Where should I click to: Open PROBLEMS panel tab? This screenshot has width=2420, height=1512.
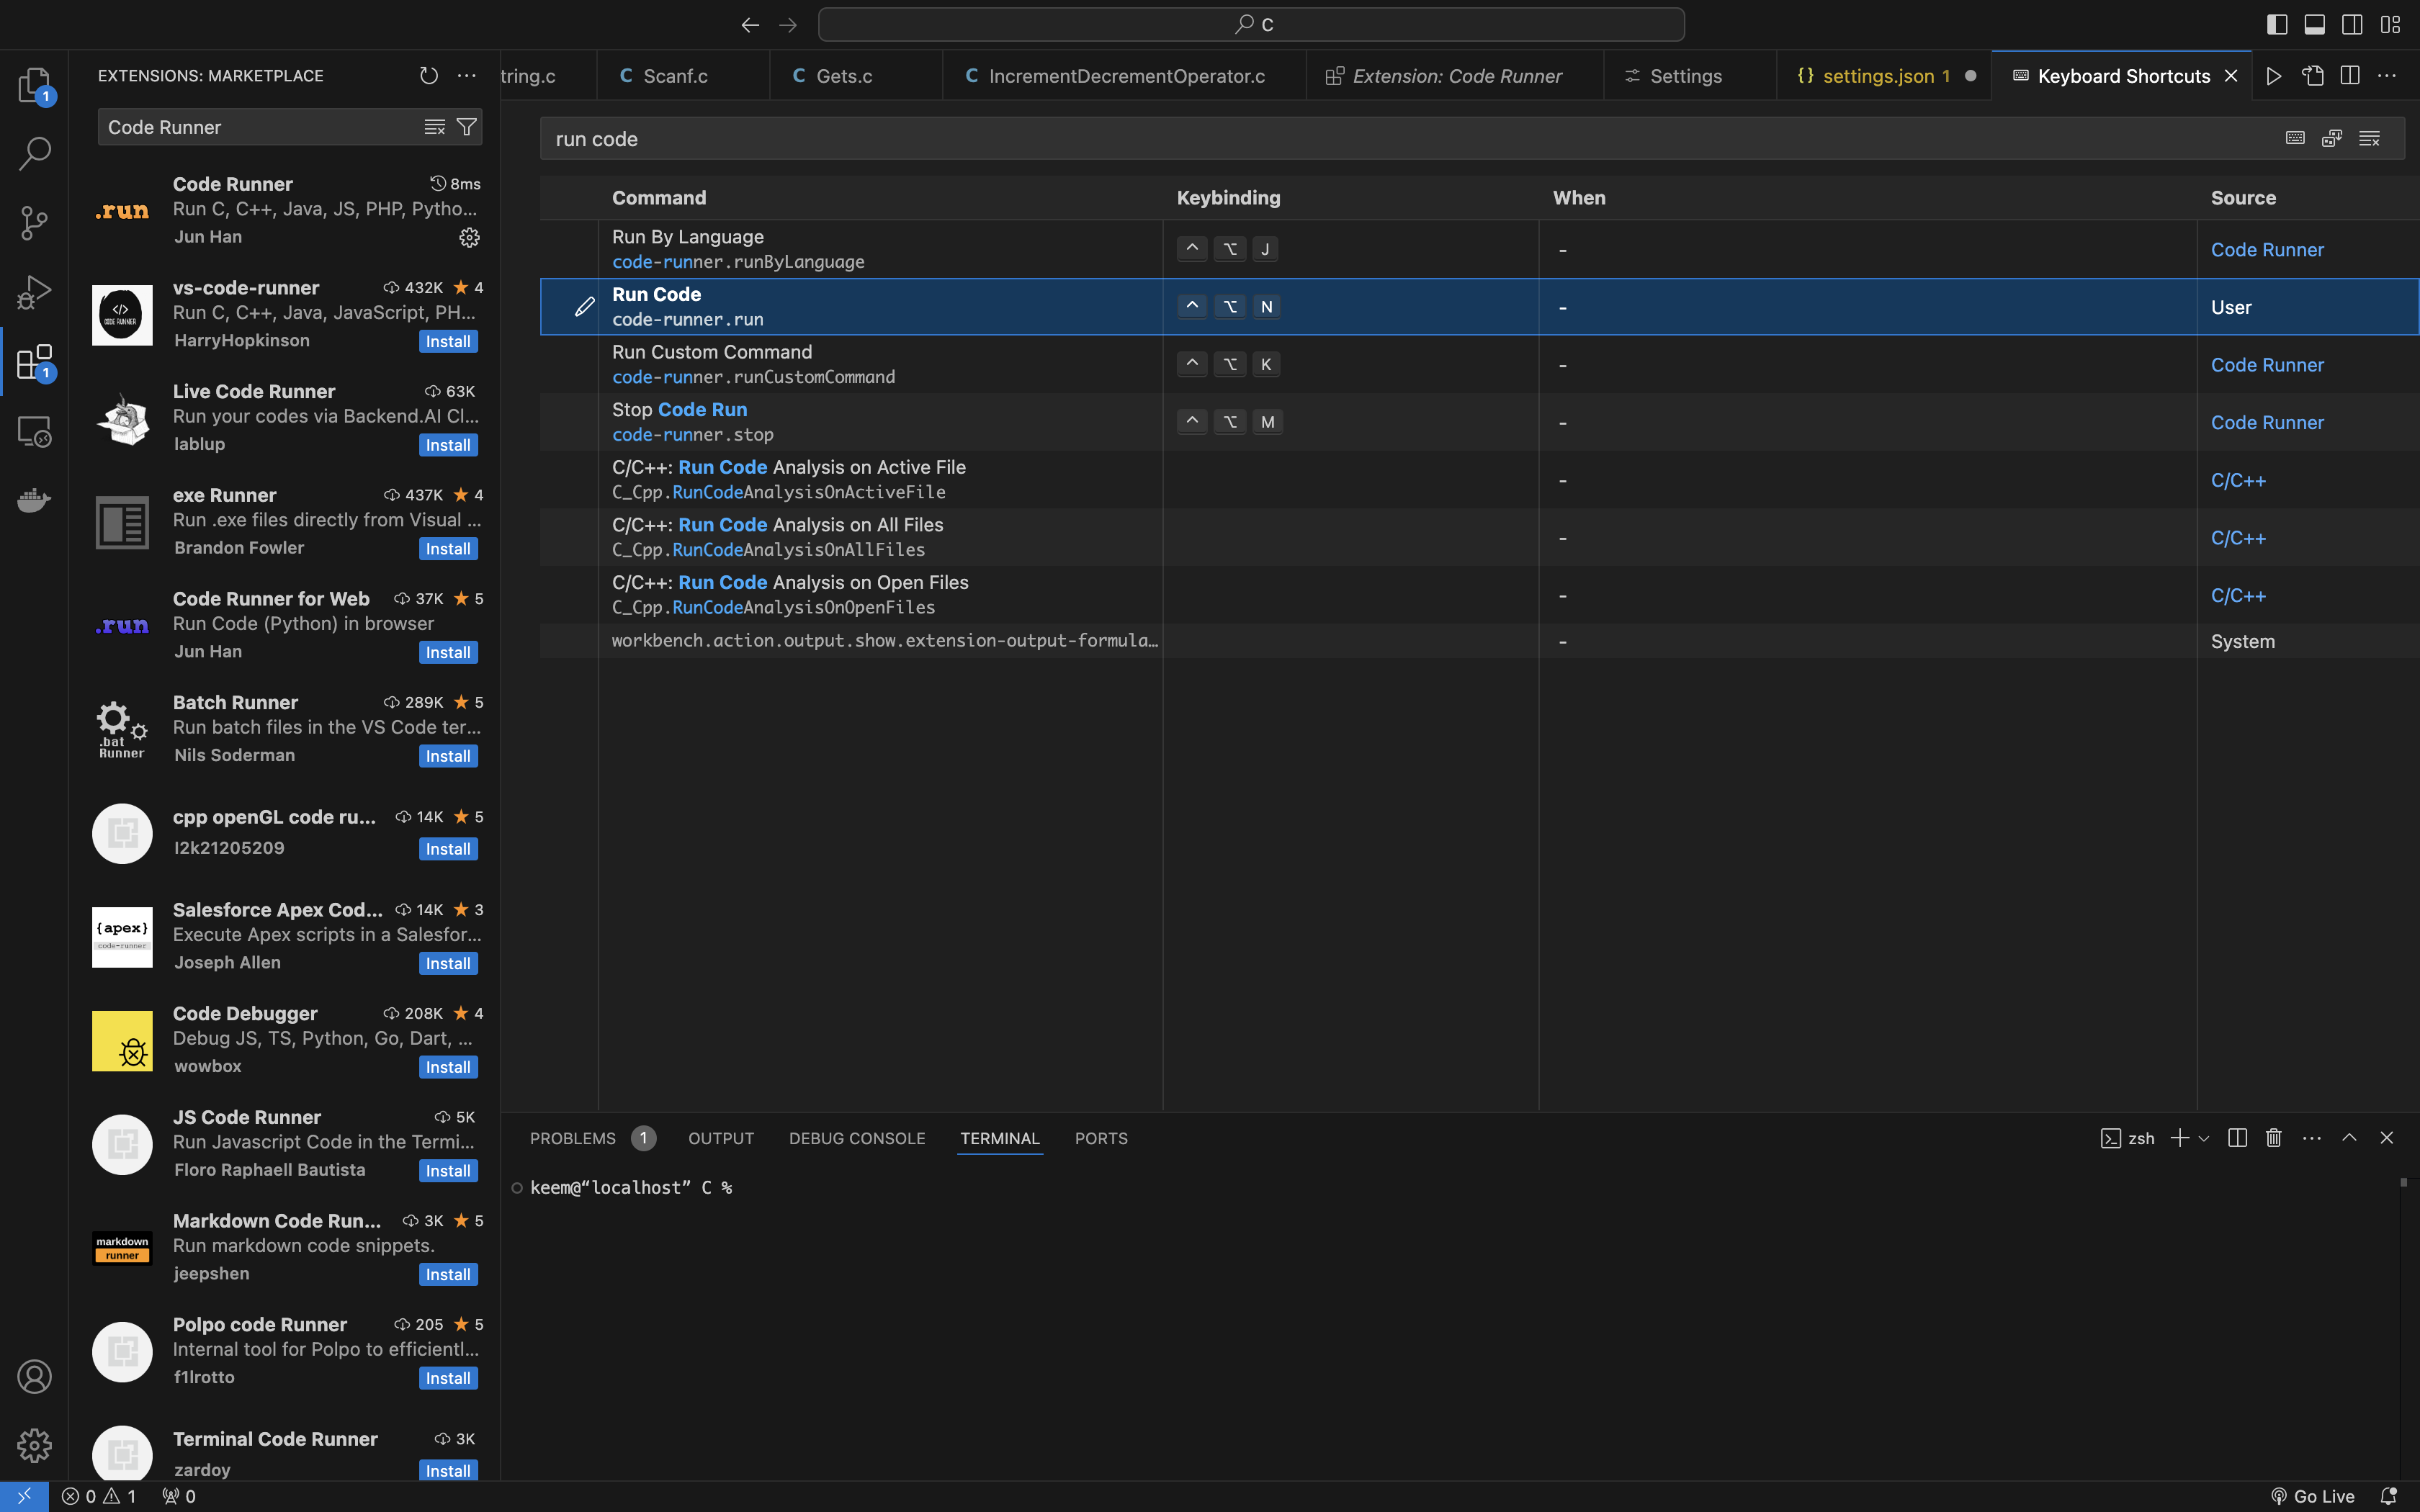[x=591, y=1138]
